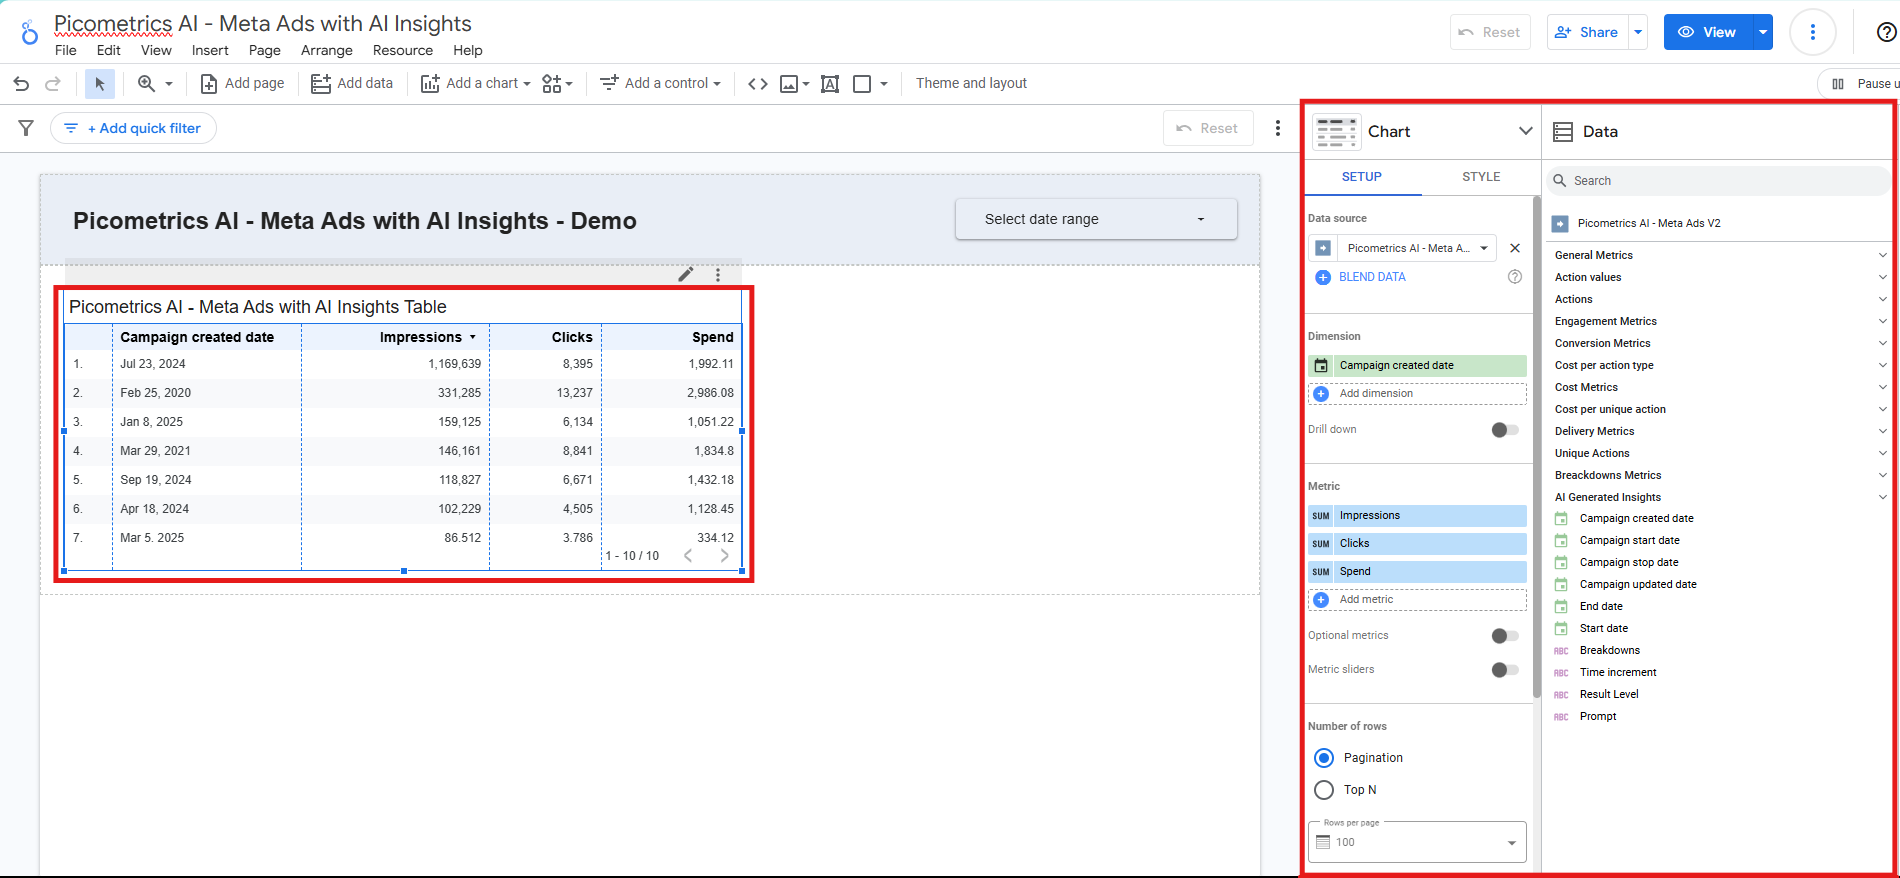Click the text box tool icon
Image resolution: width=1900 pixels, height=878 pixels.
(829, 84)
